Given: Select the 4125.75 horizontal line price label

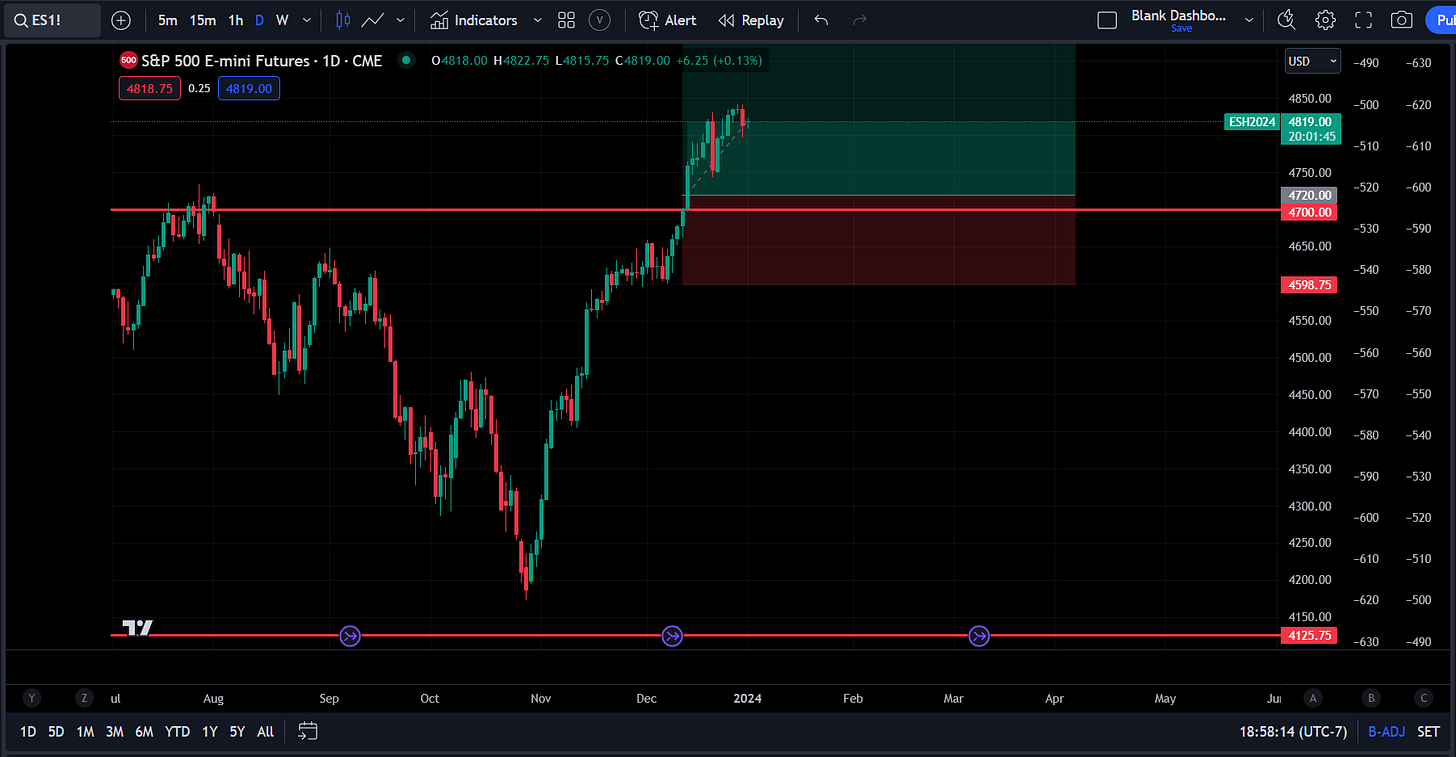Looking at the screenshot, I should click(1309, 635).
